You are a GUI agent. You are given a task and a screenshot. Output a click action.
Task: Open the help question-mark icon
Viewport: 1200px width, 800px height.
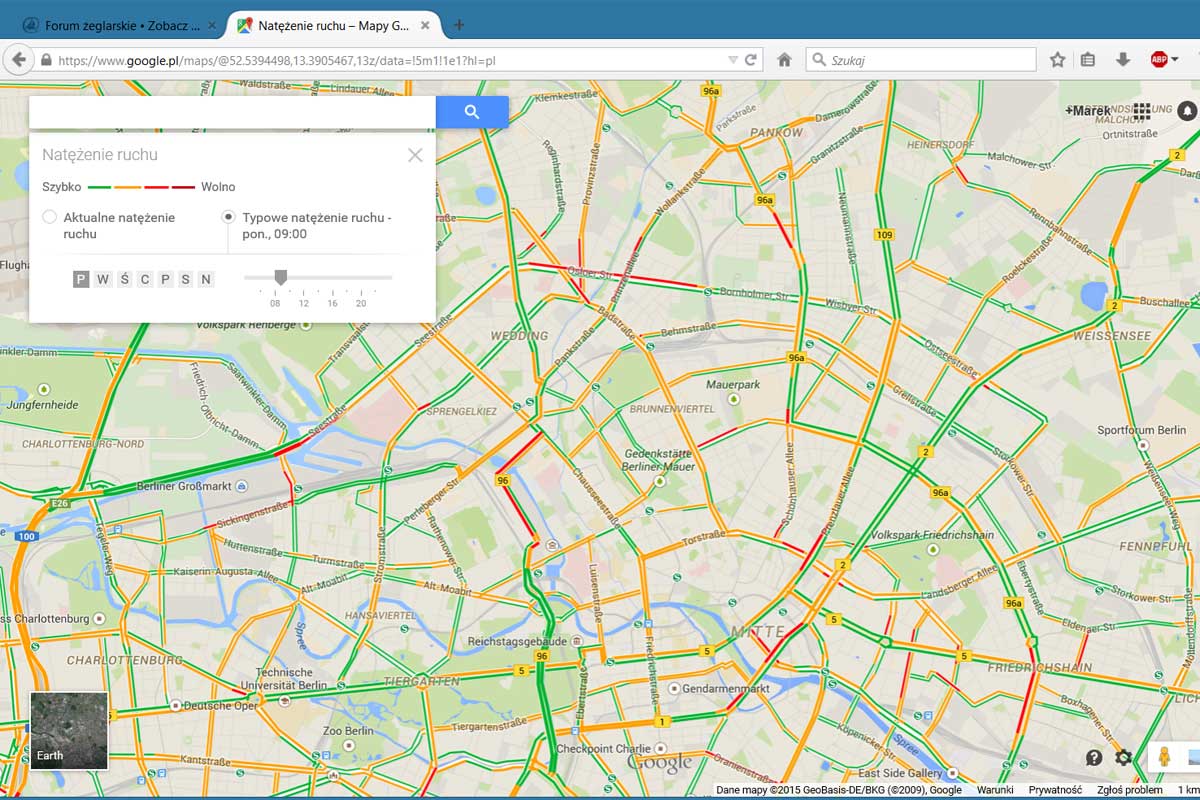(1094, 758)
